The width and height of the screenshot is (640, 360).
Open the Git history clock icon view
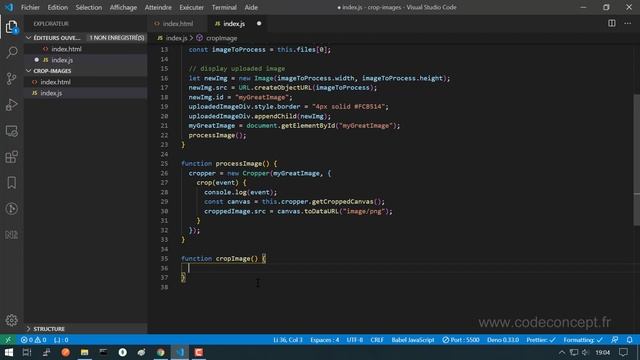11,209
